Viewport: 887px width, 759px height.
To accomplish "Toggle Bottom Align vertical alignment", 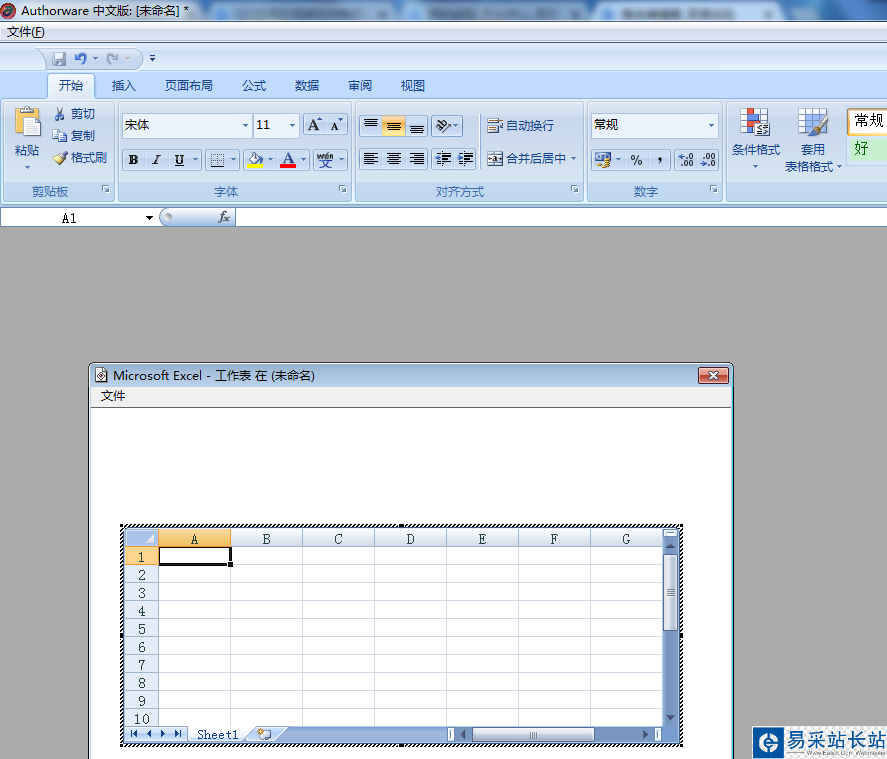I will point(417,126).
